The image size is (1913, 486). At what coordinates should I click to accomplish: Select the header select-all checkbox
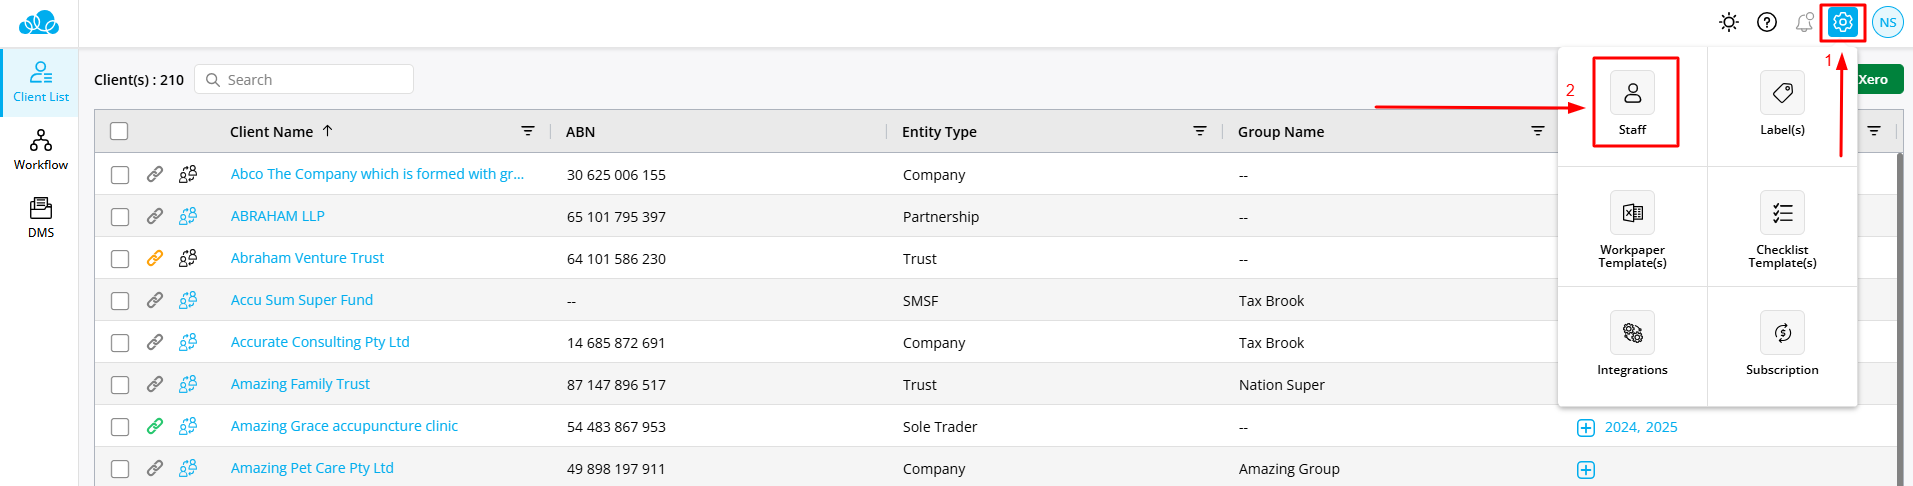tap(119, 131)
